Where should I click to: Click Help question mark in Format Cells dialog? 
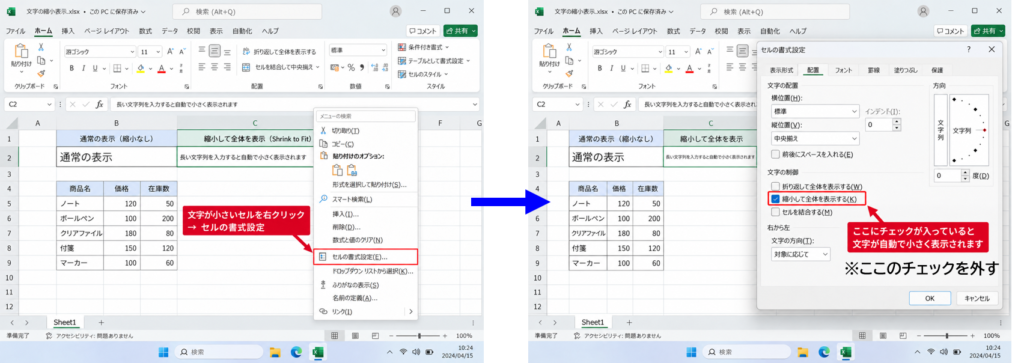coord(968,50)
